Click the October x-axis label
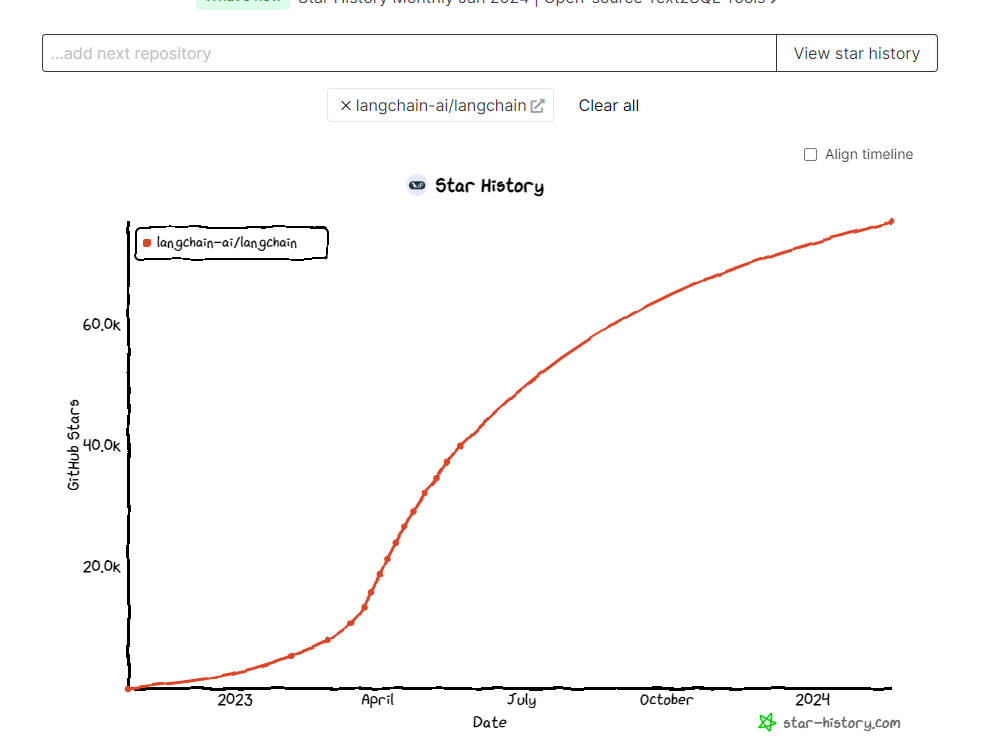The height and width of the screenshot is (744, 1000). pos(666,700)
